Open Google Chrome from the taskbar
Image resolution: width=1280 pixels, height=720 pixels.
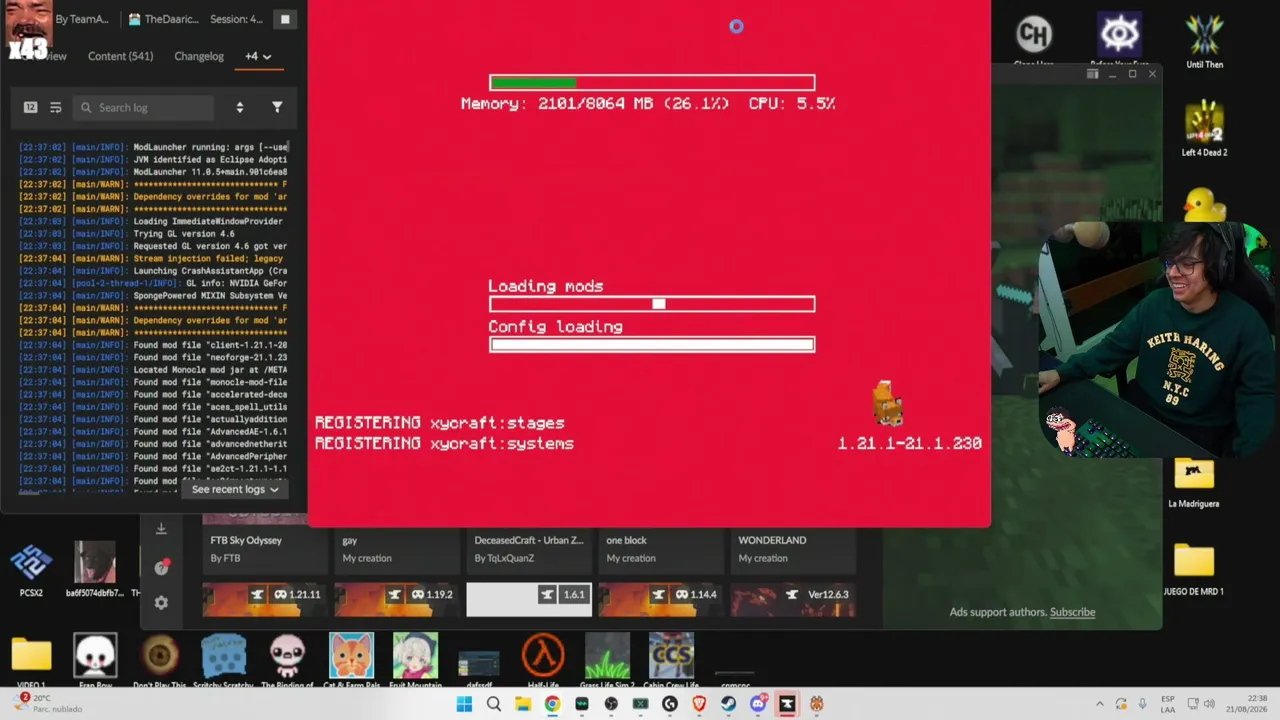(552, 704)
